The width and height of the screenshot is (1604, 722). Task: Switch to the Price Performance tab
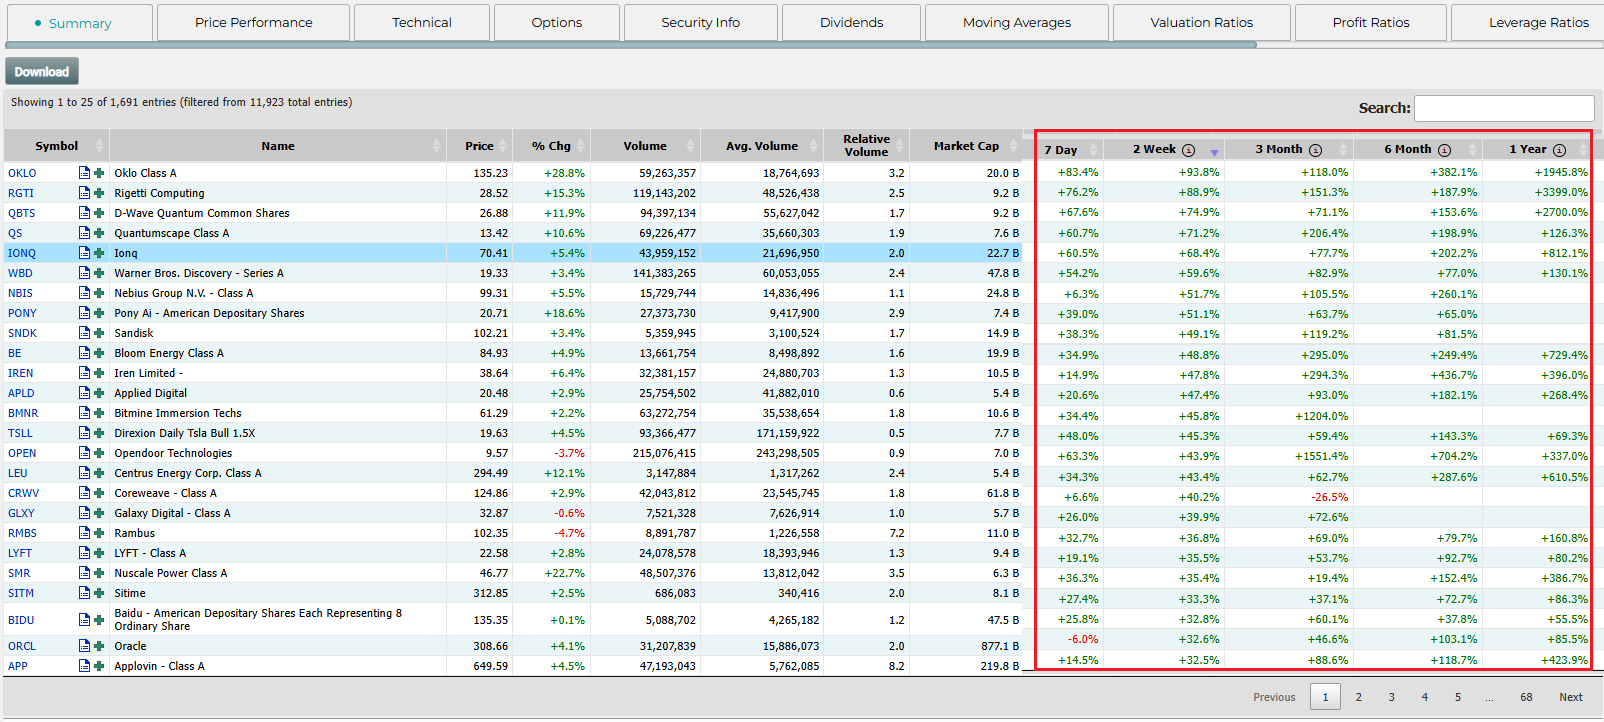click(253, 22)
